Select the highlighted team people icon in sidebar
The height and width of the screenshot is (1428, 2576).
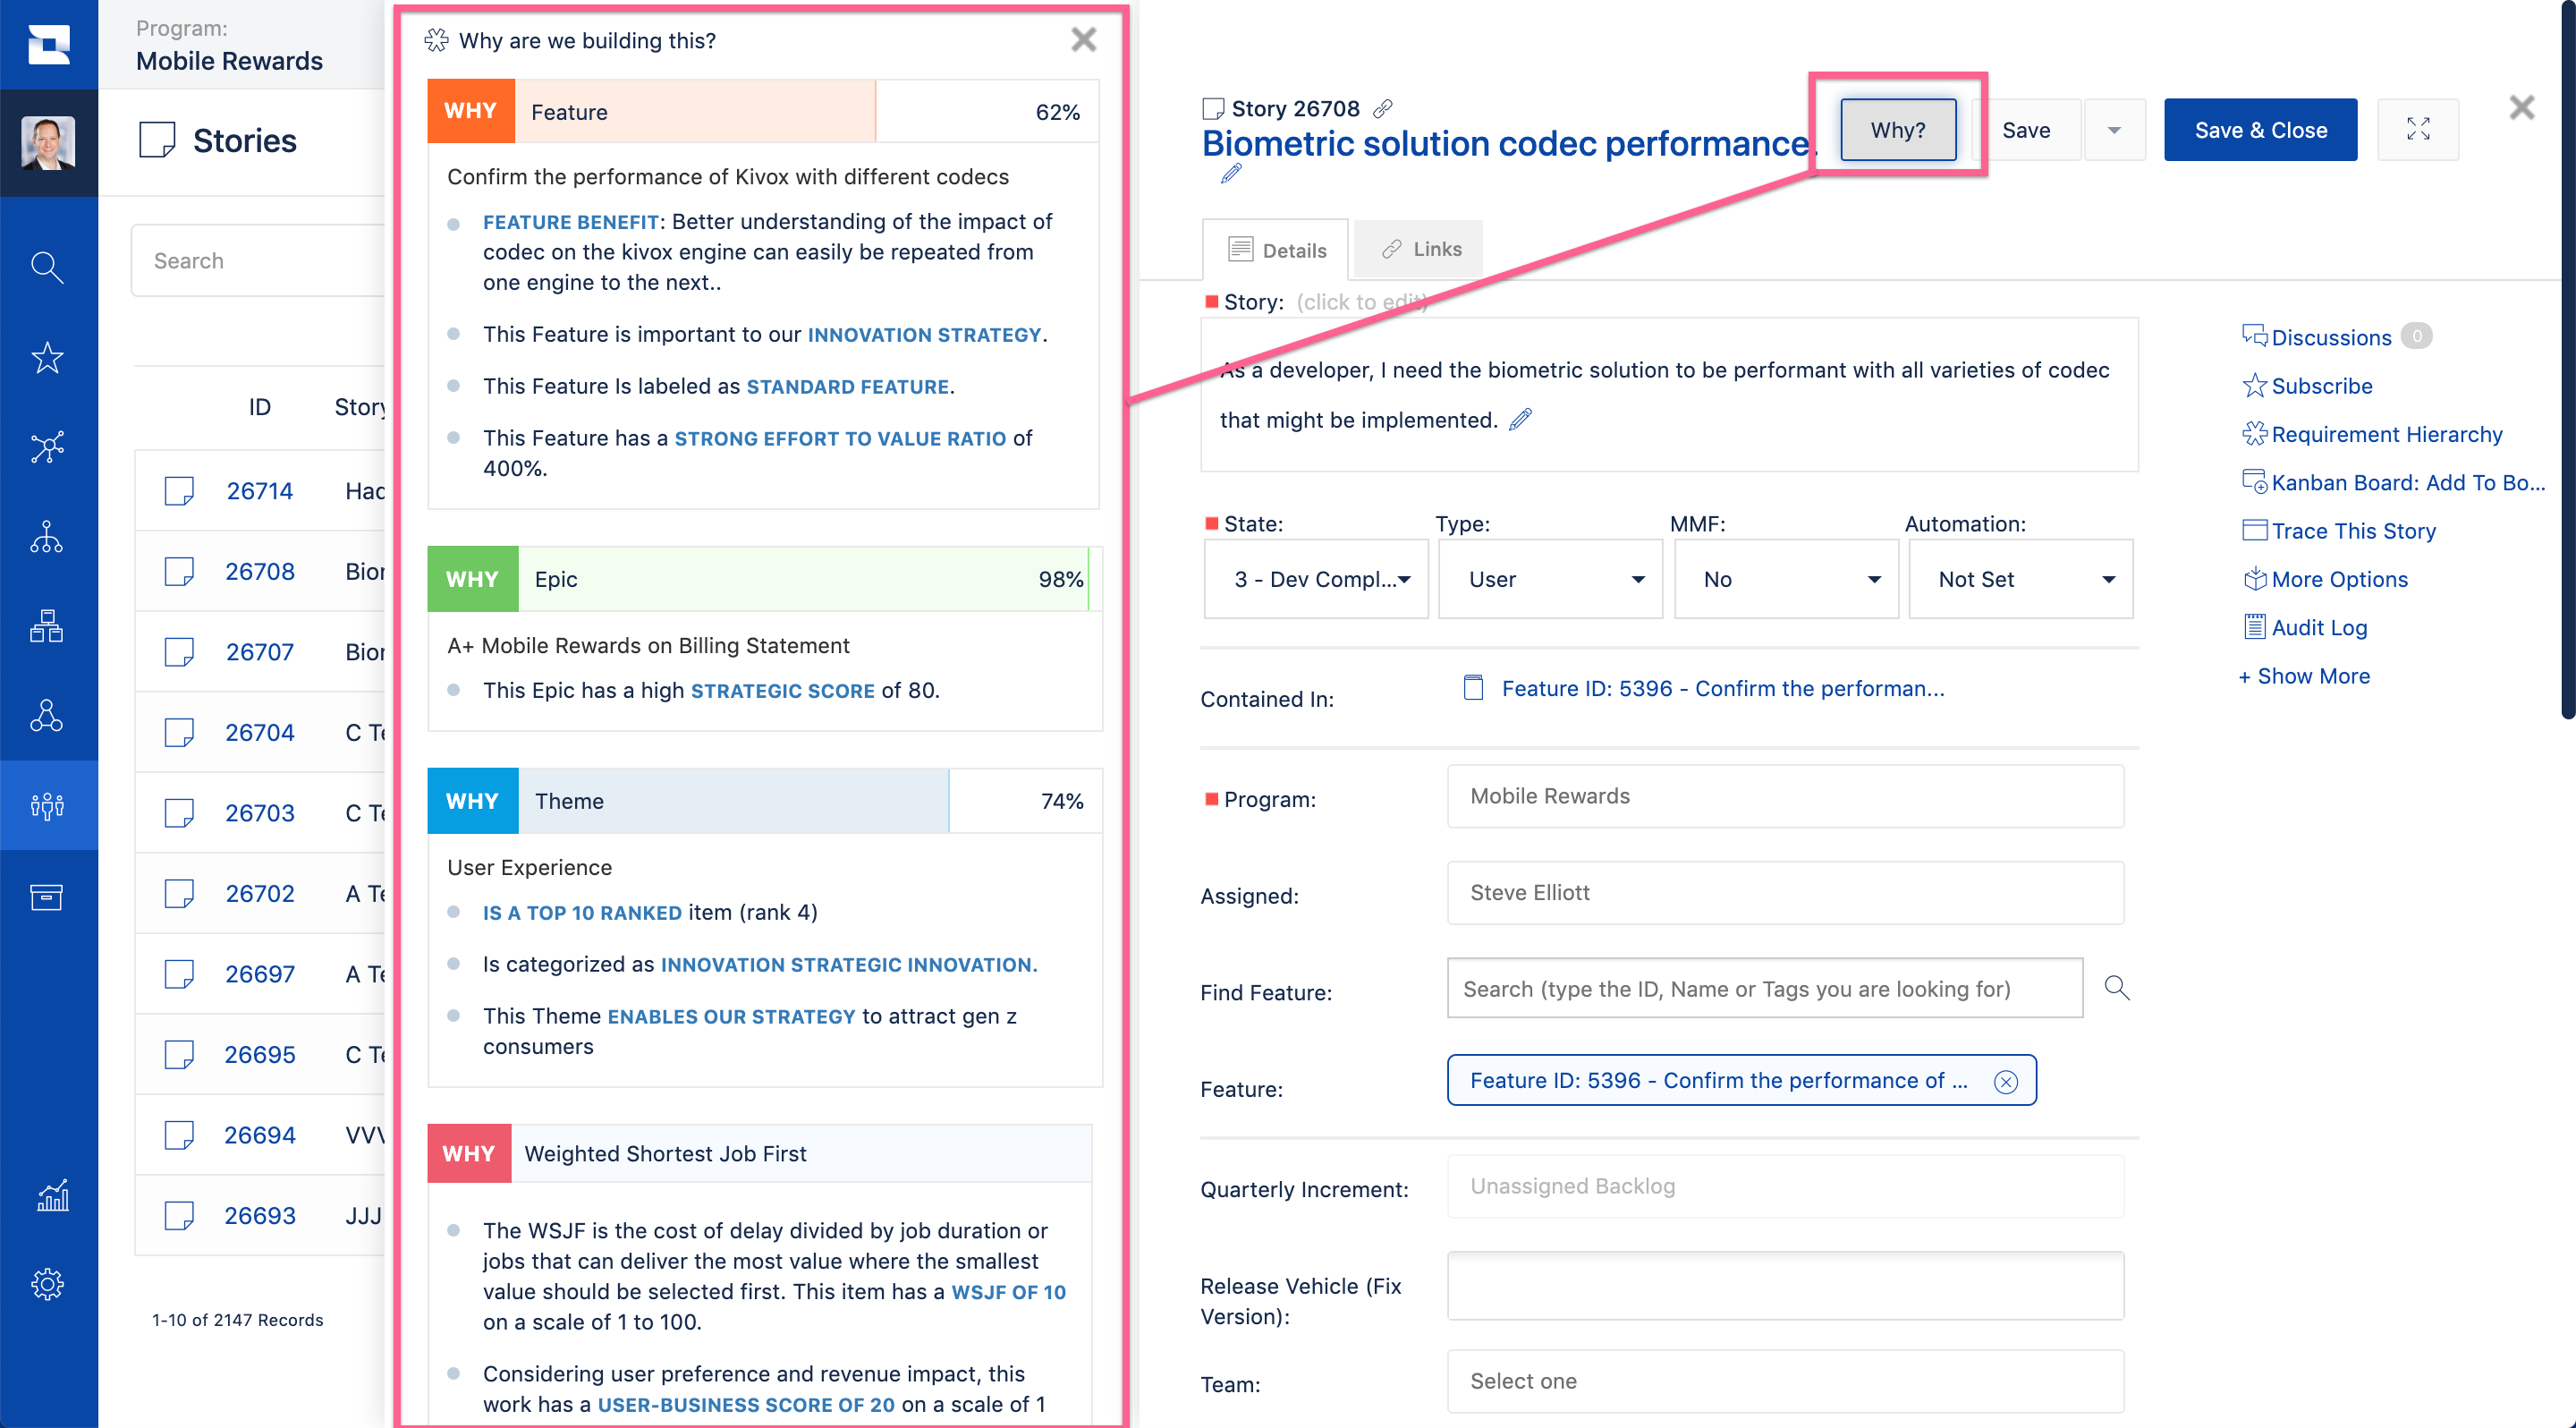click(x=47, y=805)
